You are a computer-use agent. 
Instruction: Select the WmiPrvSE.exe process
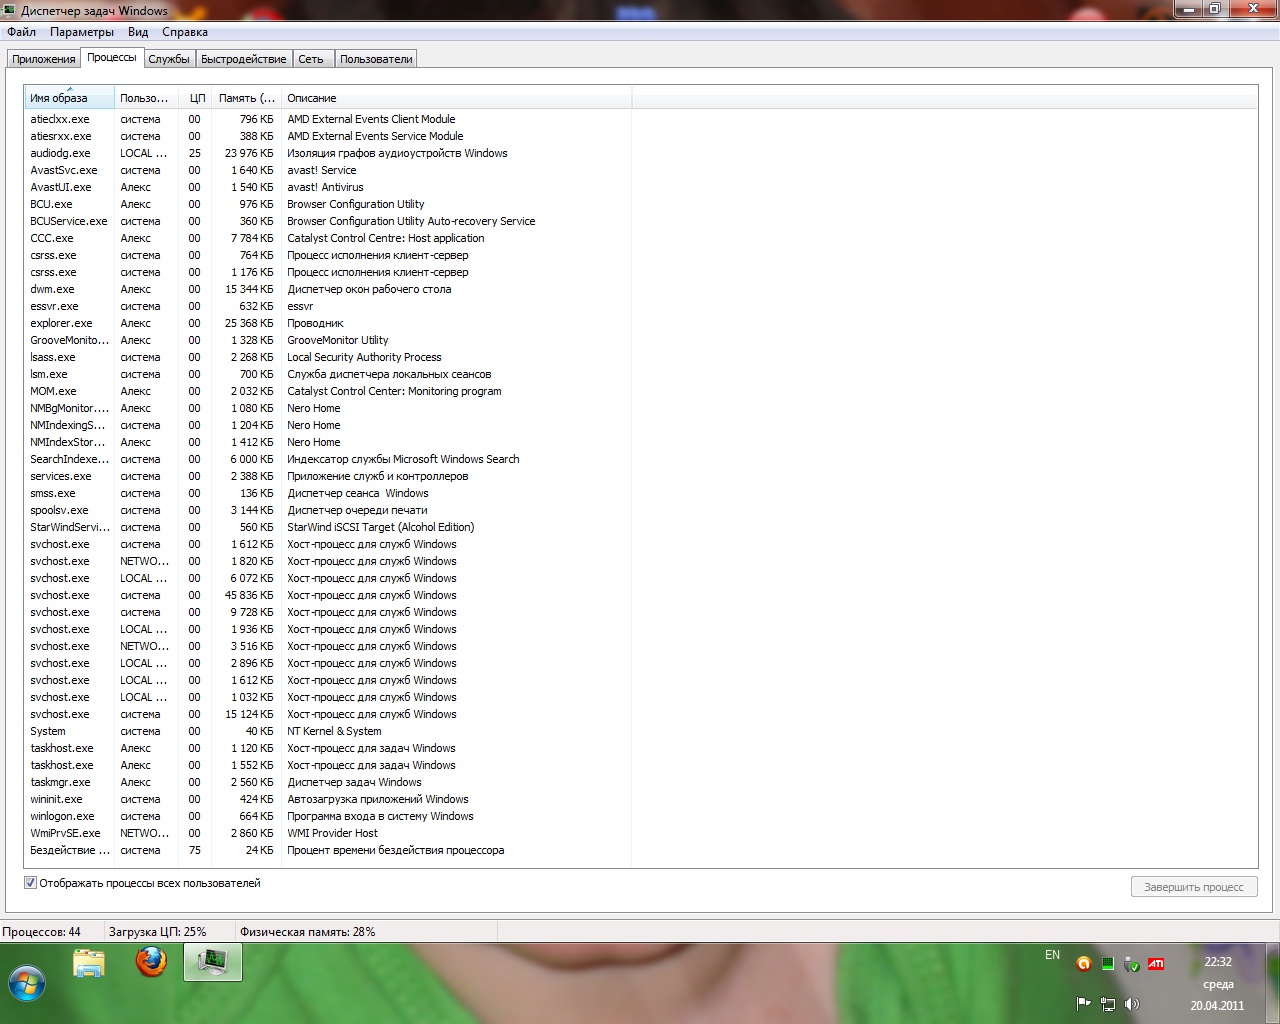(328, 833)
